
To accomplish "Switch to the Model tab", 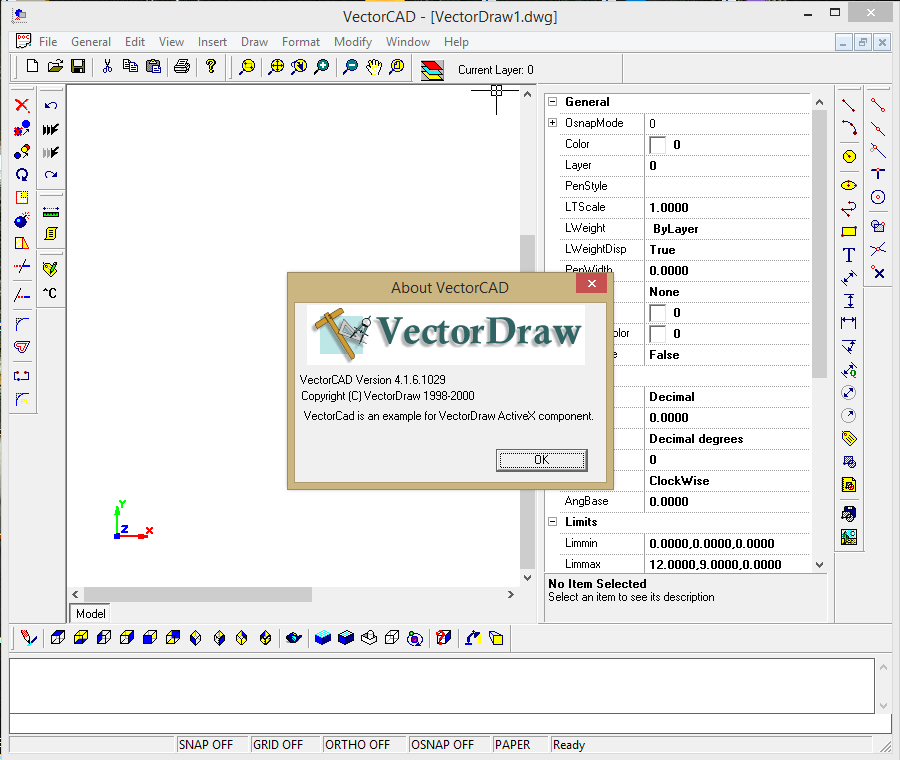I will (x=91, y=614).
